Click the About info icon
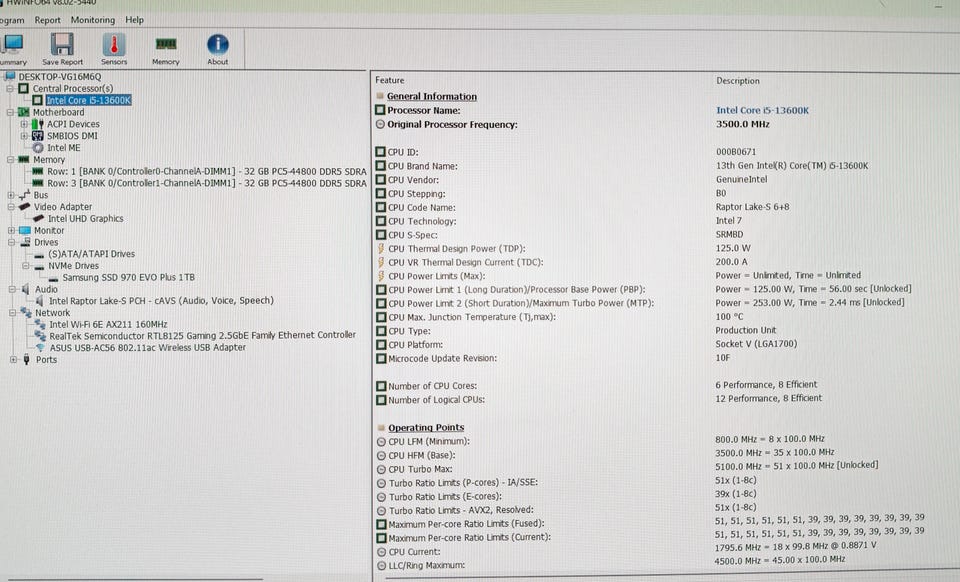The width and height of the screenshot is (960, 582). point(217,44)
